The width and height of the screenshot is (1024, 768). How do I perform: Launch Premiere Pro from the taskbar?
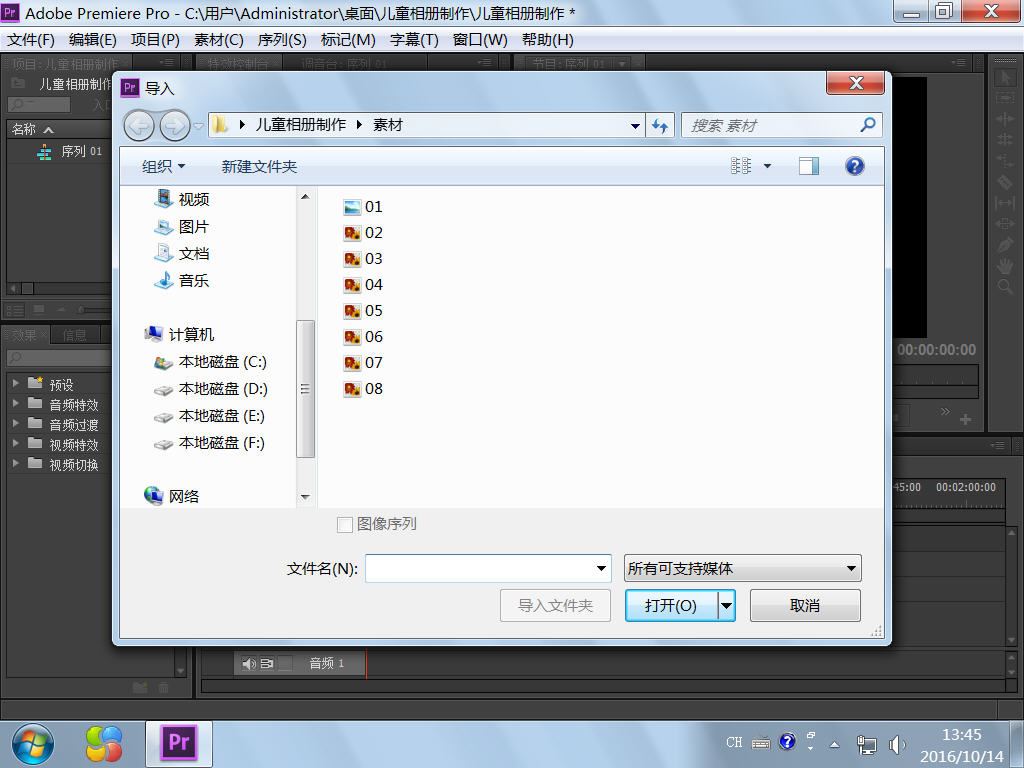[179, 743]
